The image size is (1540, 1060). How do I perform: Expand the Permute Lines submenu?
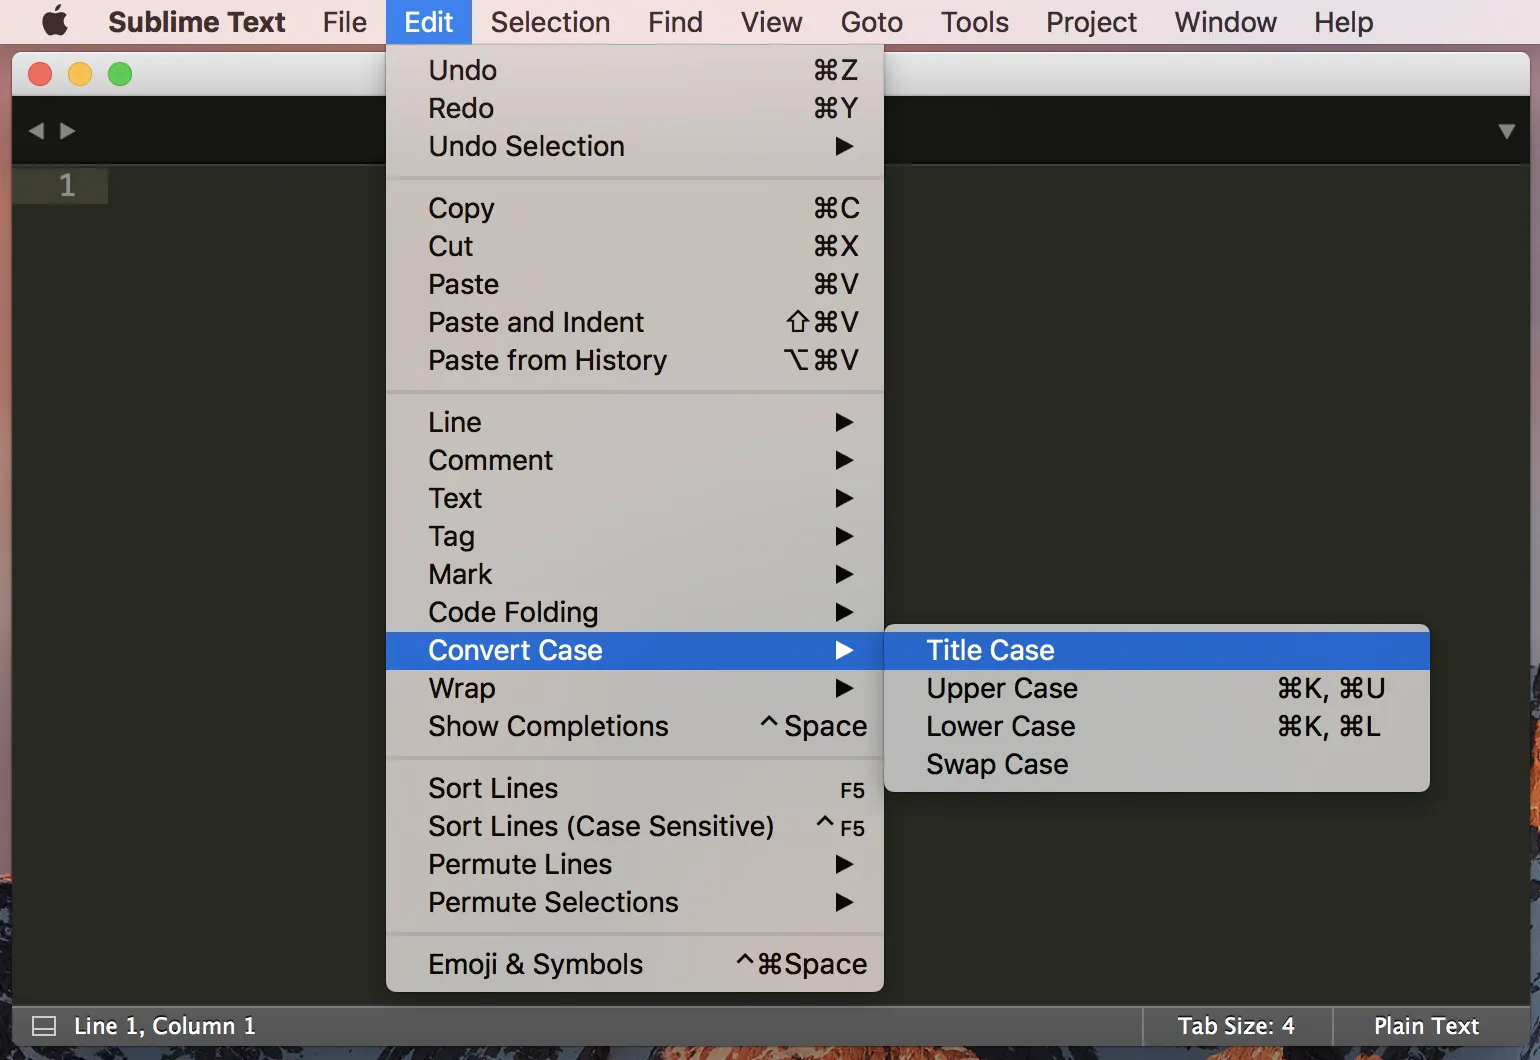tap(635, 864)
